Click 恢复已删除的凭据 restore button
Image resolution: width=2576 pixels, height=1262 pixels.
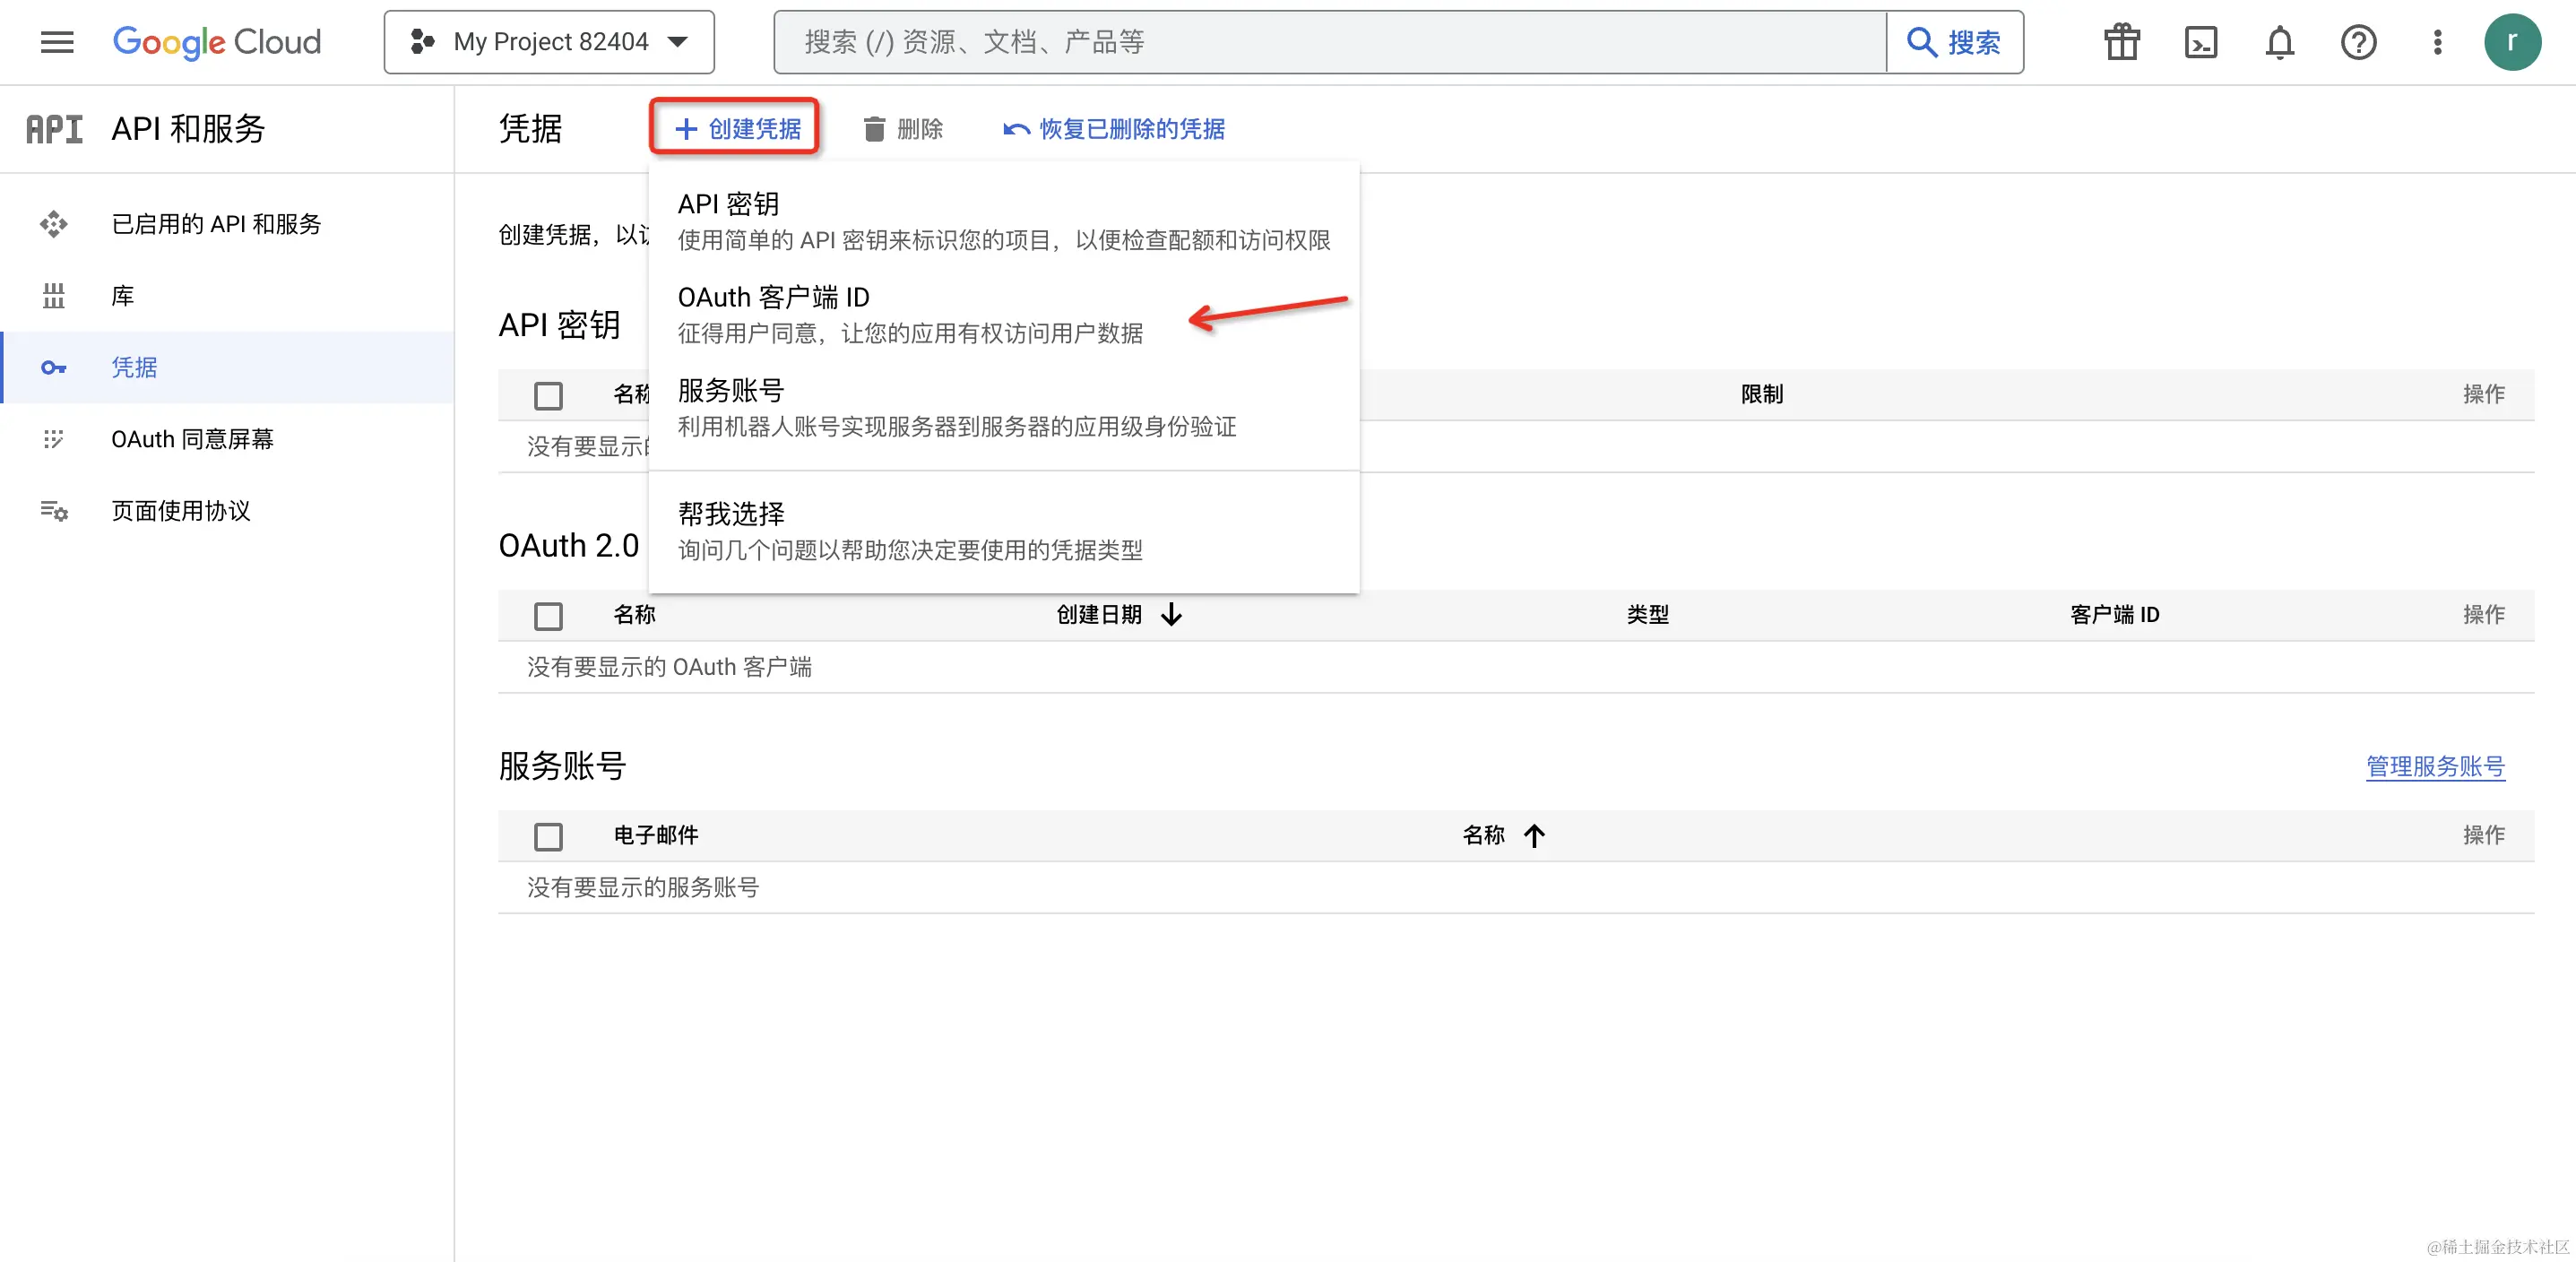click(1113, 129)
